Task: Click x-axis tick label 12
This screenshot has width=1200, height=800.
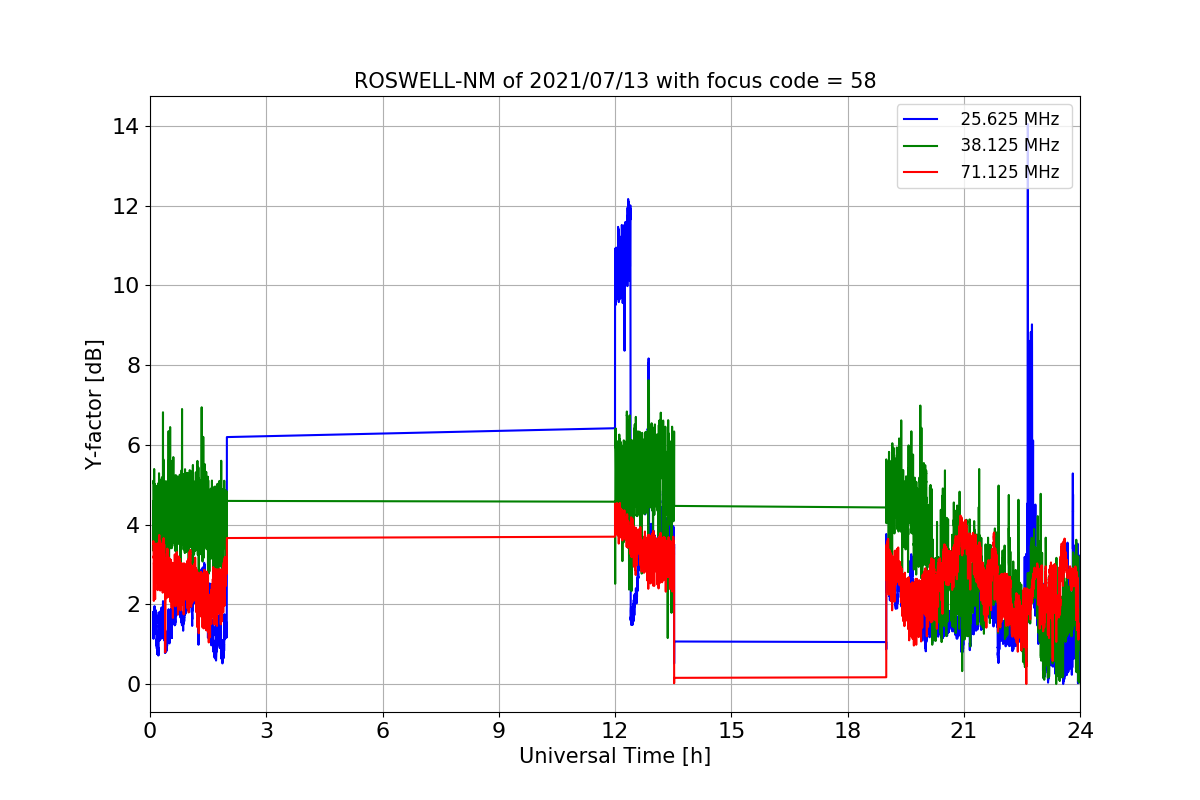Action: click(x=615, y=730)
